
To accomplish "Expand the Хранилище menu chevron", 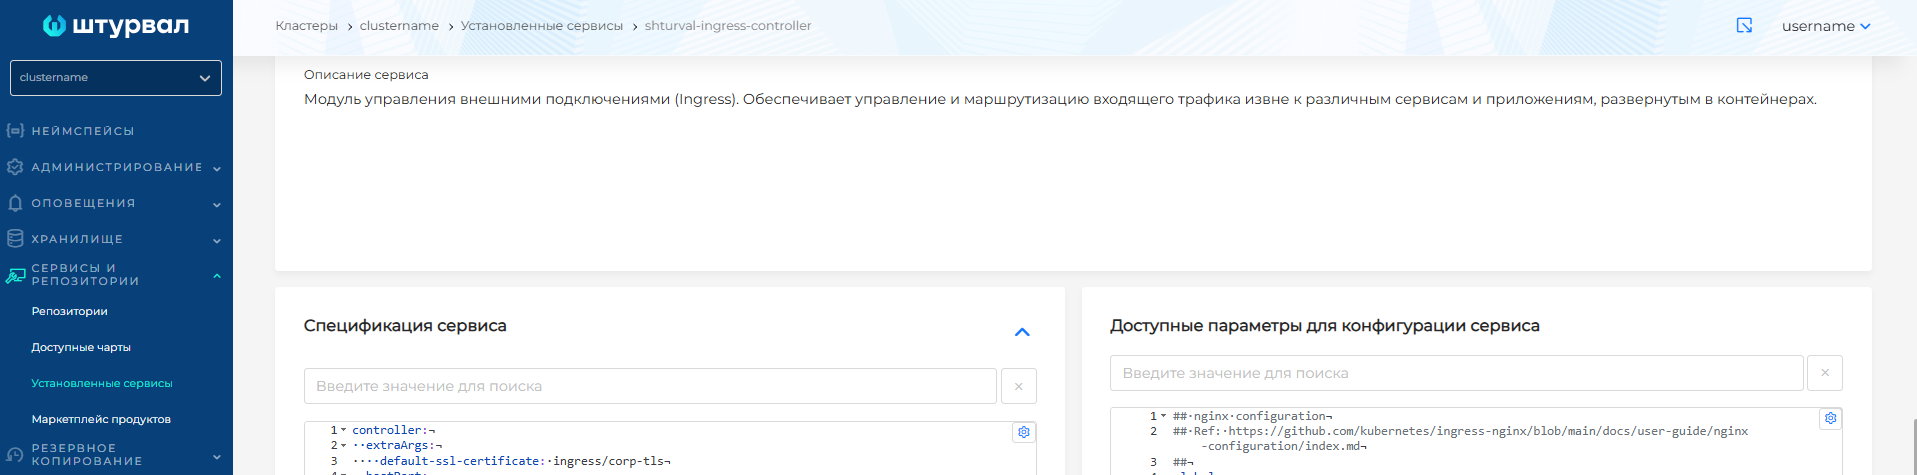I will 217,240.
